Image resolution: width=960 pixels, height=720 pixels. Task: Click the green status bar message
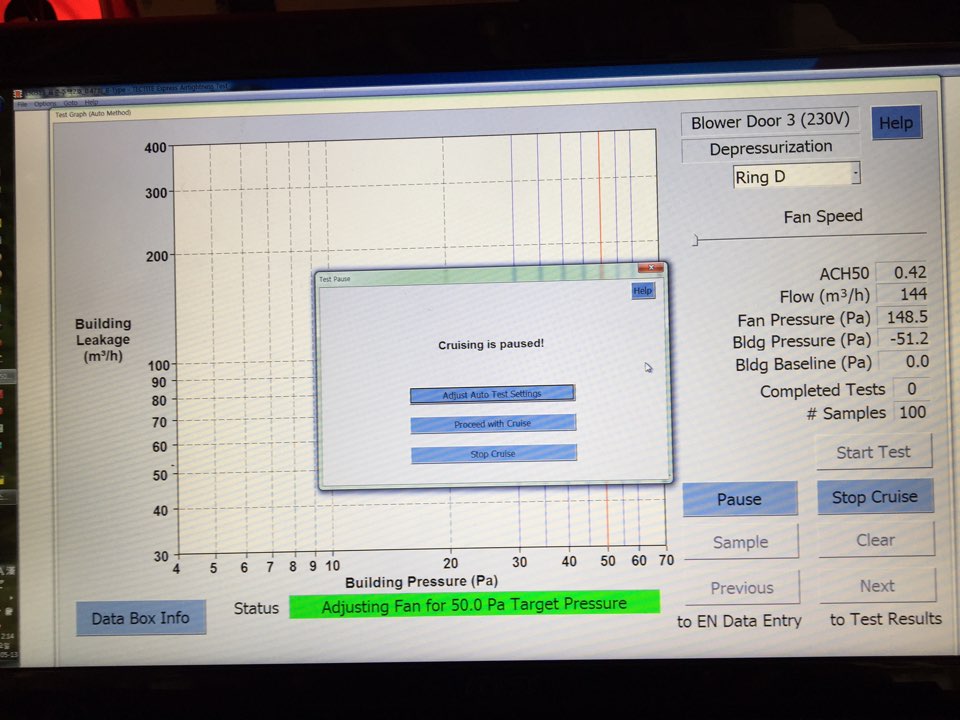pyautogui.click(x=474, y=604)
